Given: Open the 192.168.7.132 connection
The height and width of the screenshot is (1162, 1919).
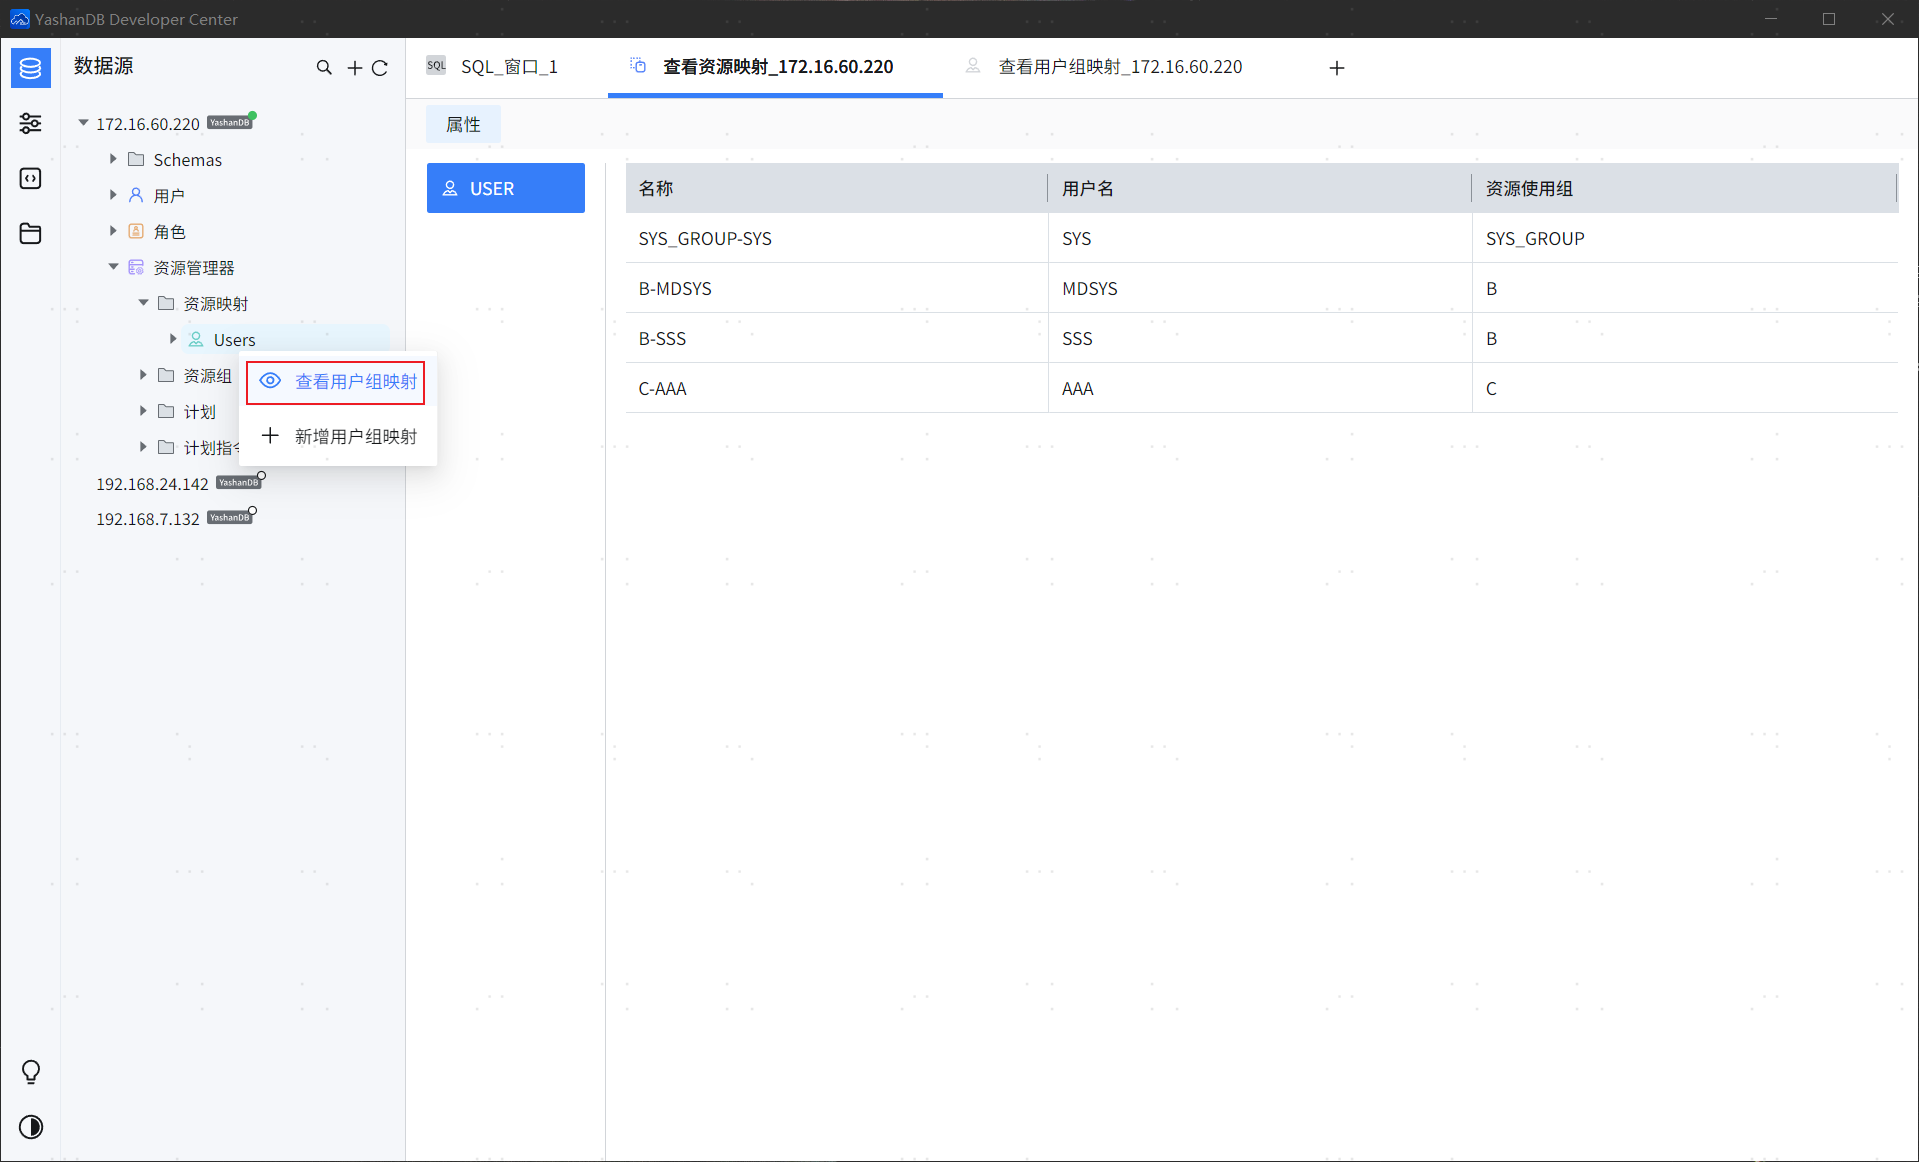Looking at the screenshot, I should coord(148,519).
